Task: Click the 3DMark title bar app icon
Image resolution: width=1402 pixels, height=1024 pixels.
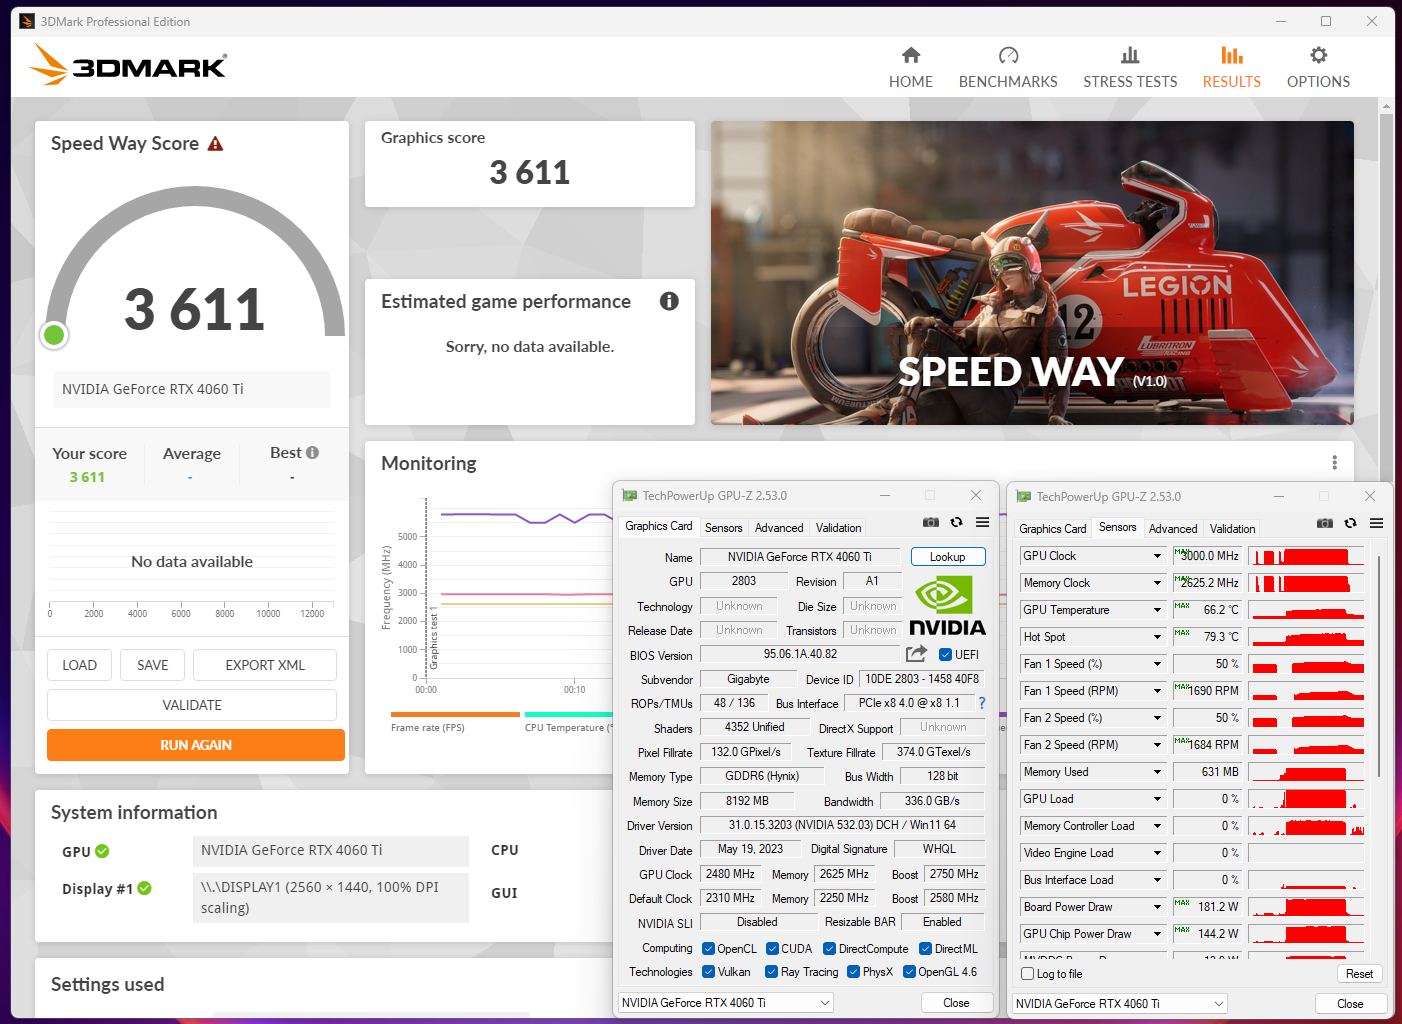Action: (x=26, y=21)
